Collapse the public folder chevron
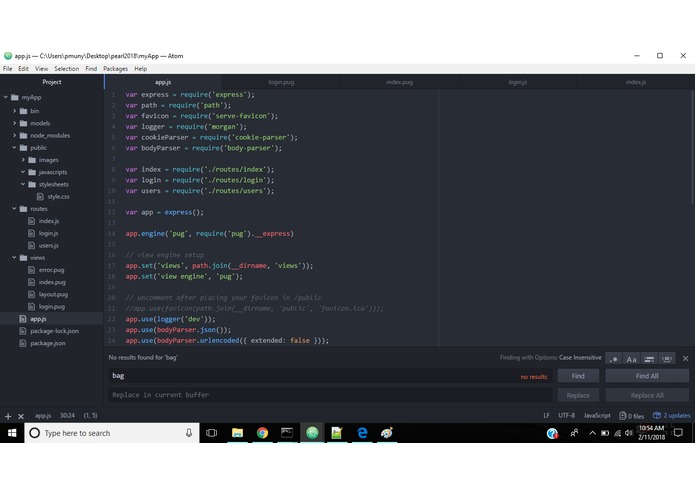695x494 pixels. point(15,148)
